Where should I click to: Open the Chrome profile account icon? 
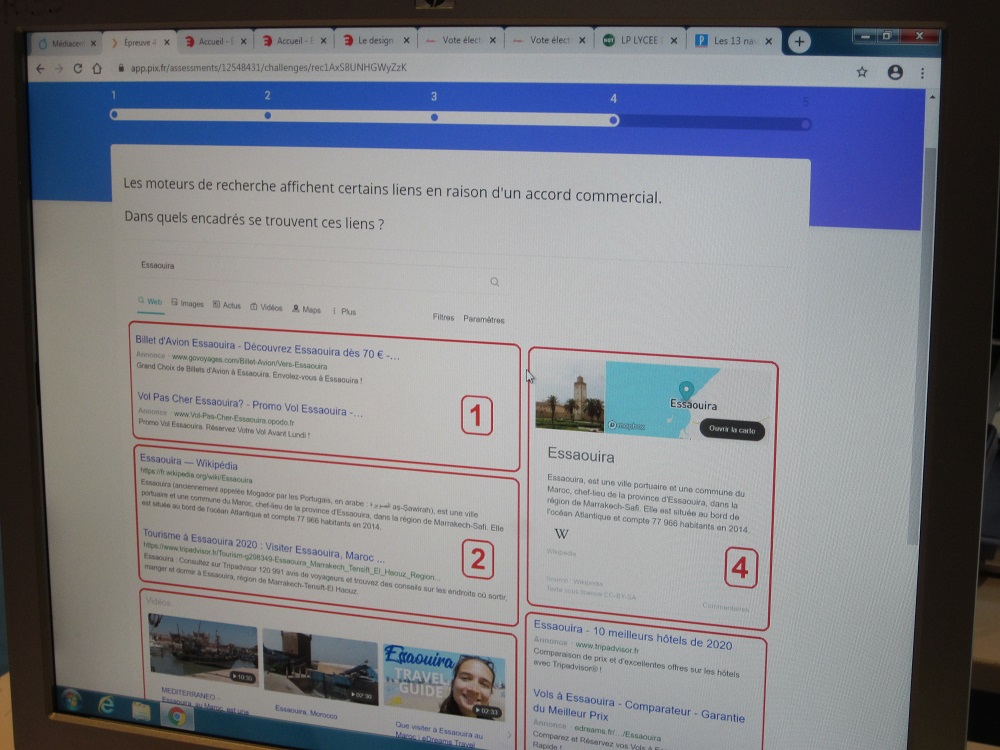pyautogui.click(x=895, y=73)
